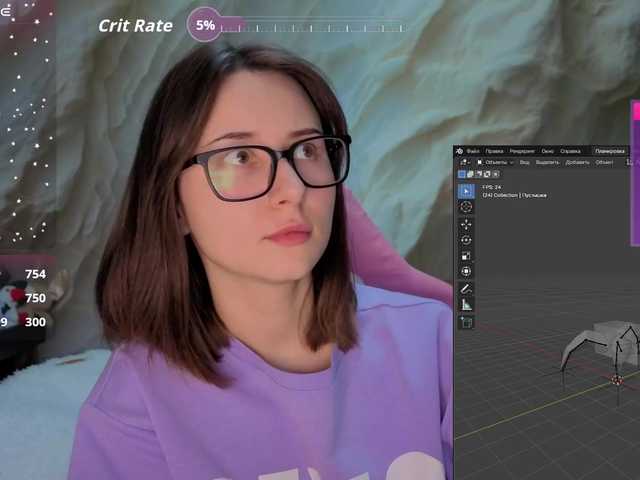Activate the 3D Cursor tool
This screenshot has width=640, height=480.
click(466, 207)
